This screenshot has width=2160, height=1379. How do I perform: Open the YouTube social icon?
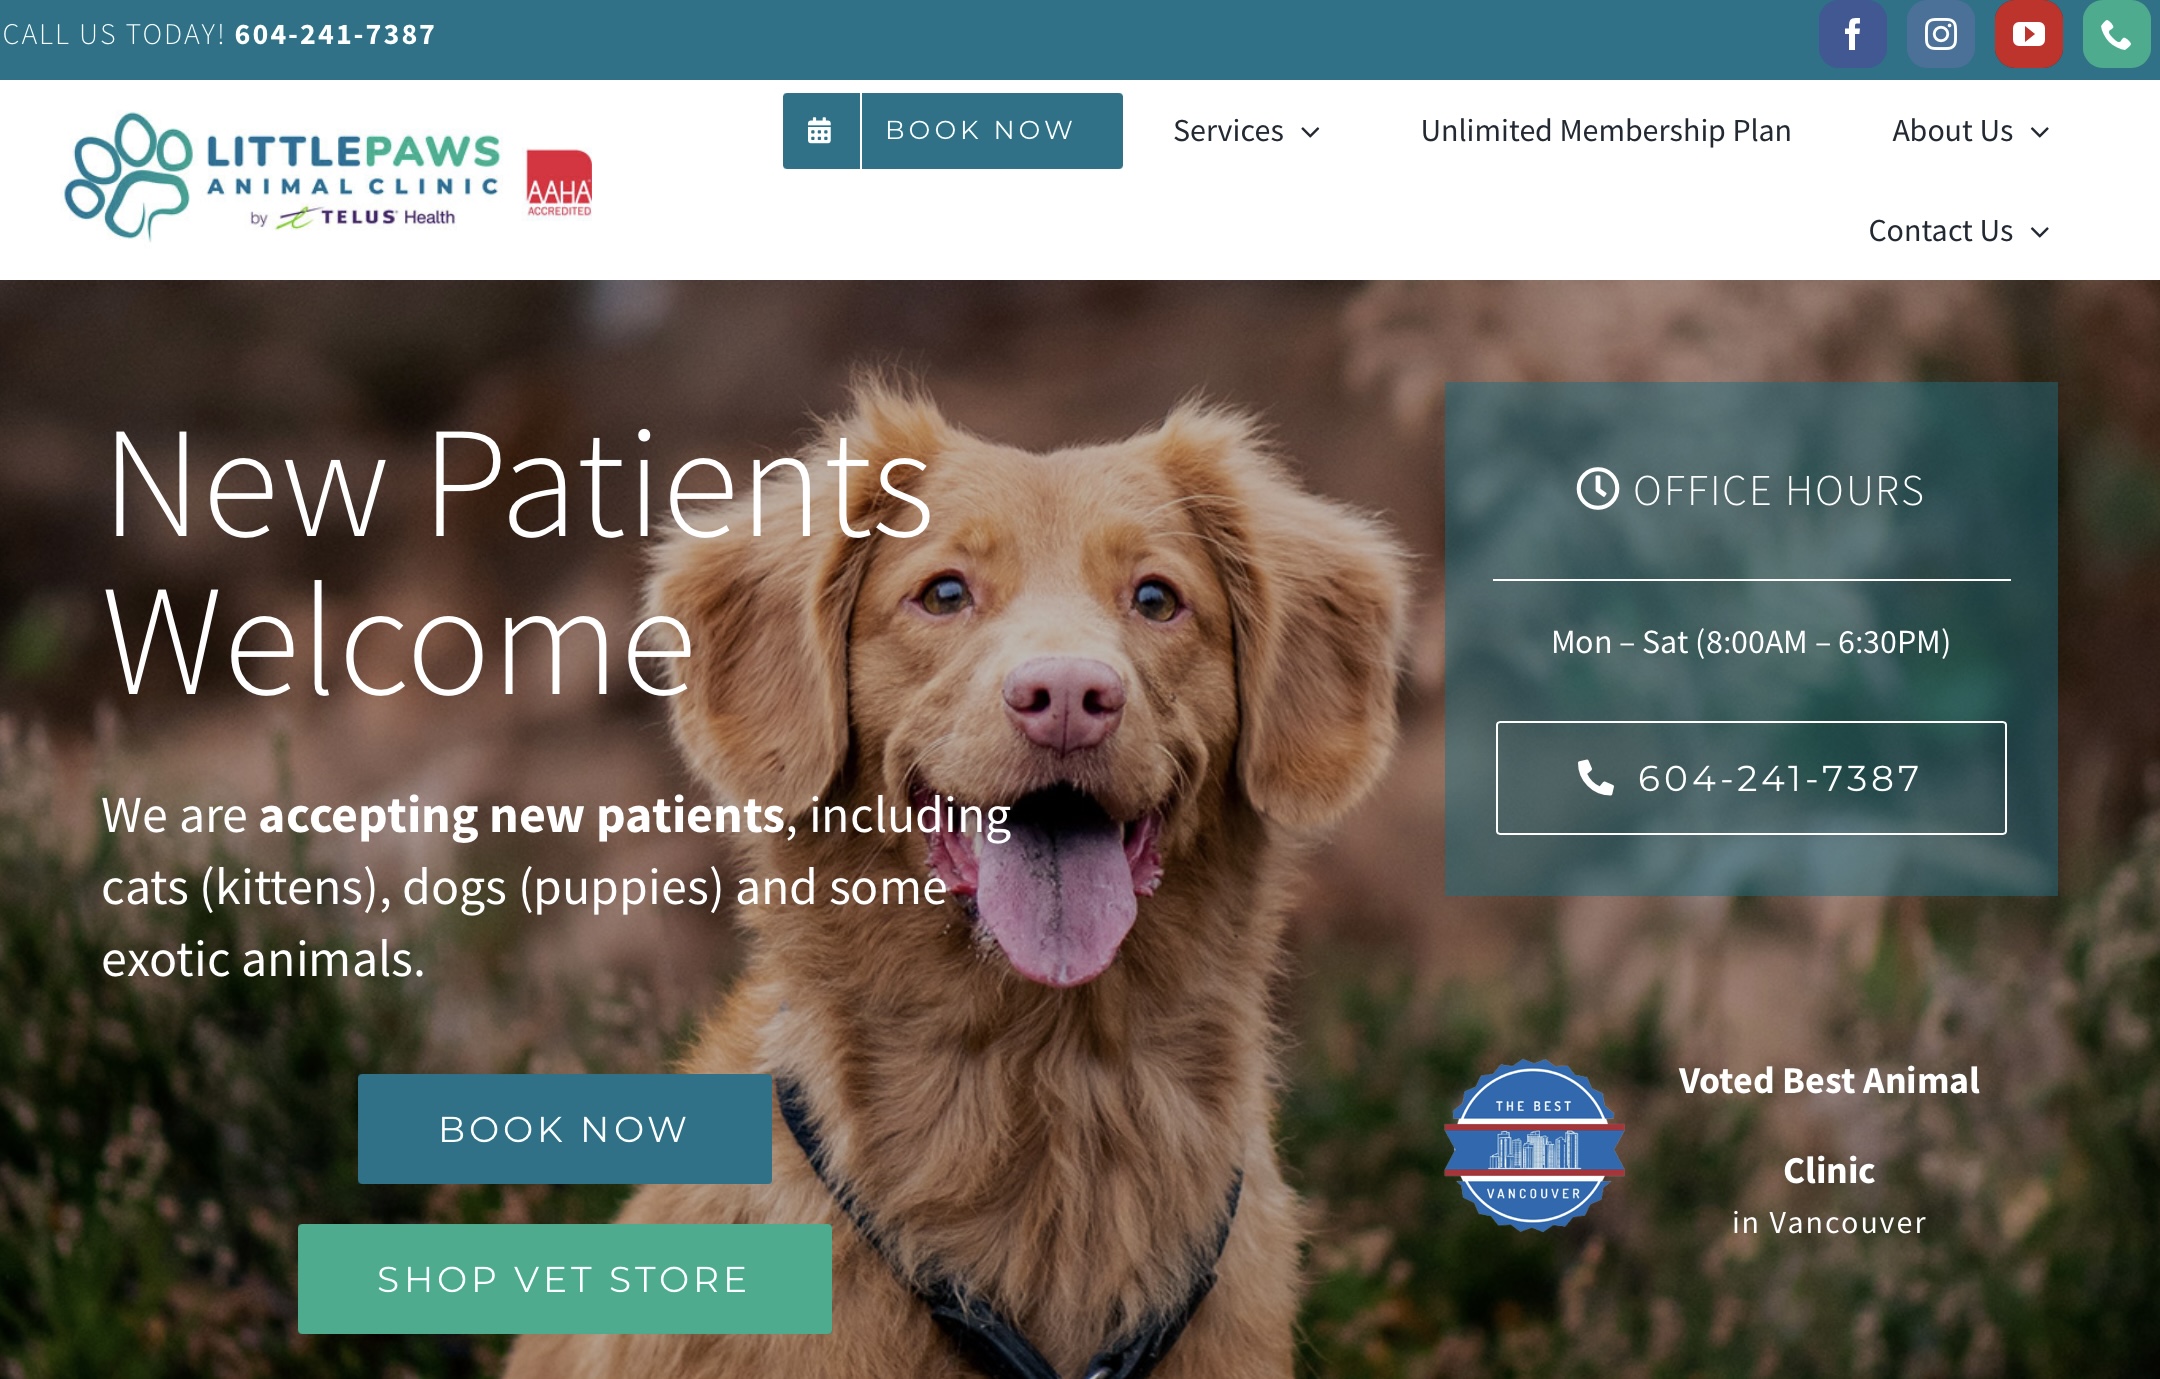coord(2028,34)
